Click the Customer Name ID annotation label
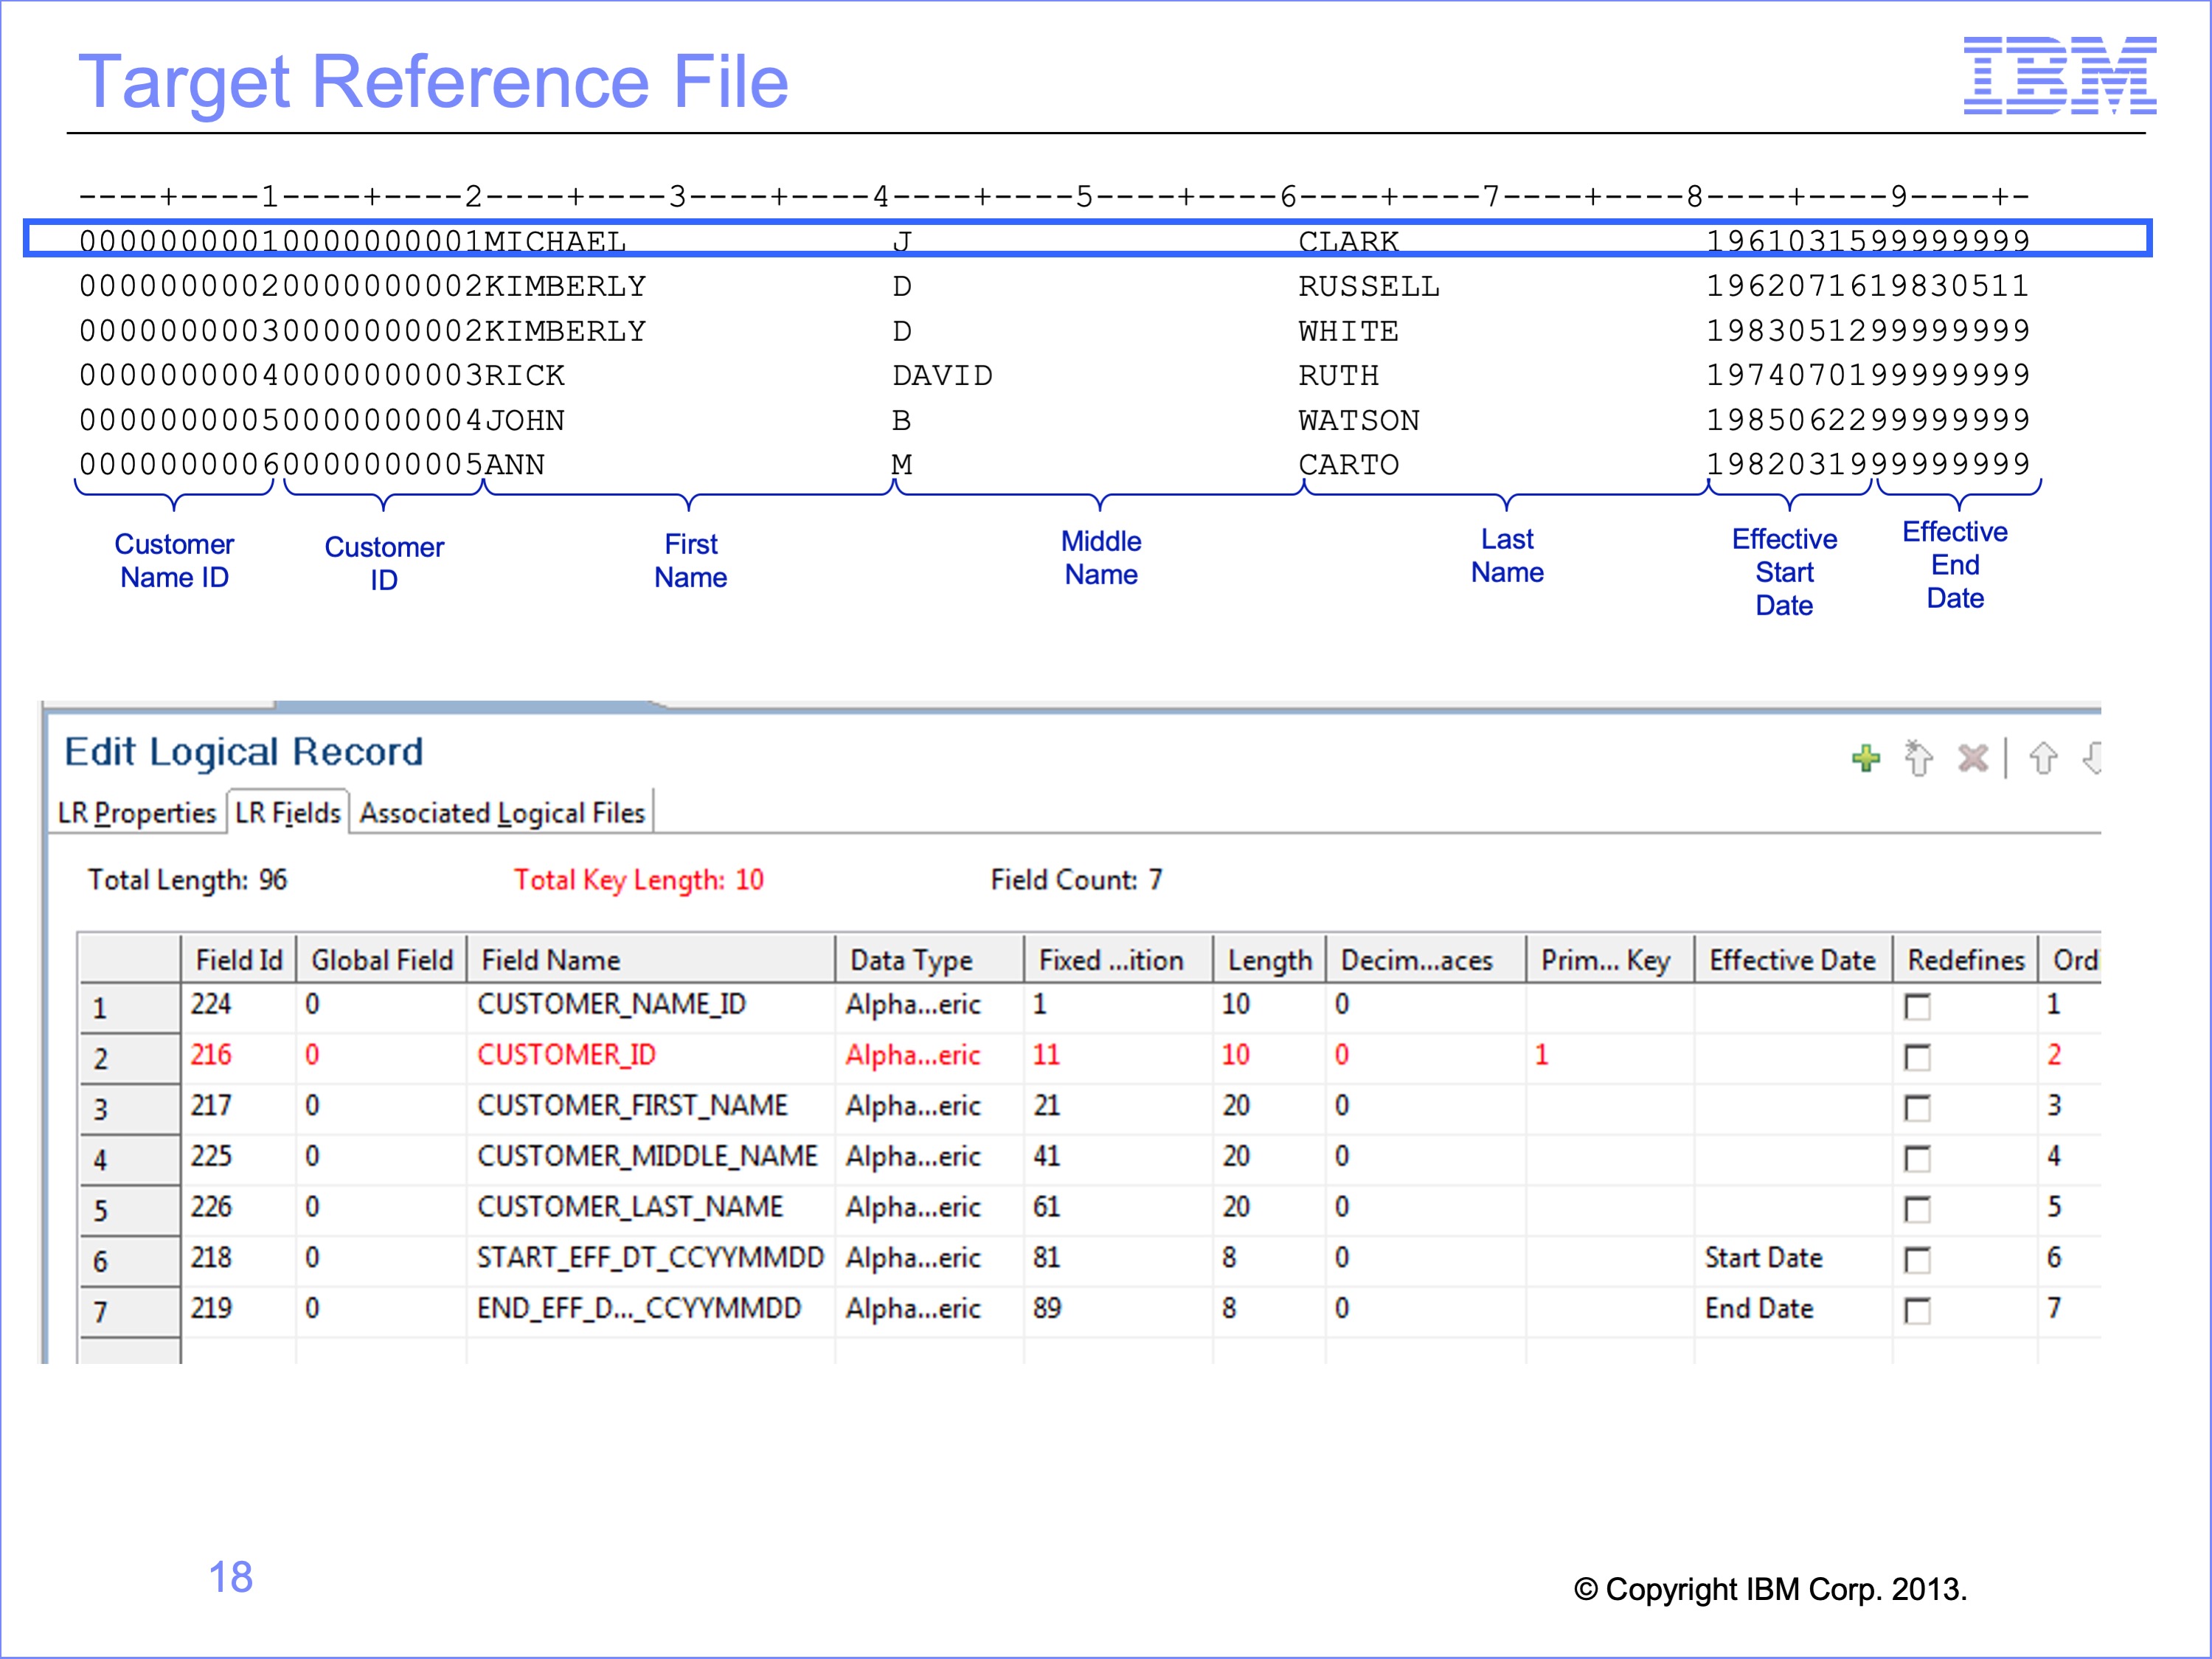Screen dimensions: 2212x1659 tap(174, 561)
